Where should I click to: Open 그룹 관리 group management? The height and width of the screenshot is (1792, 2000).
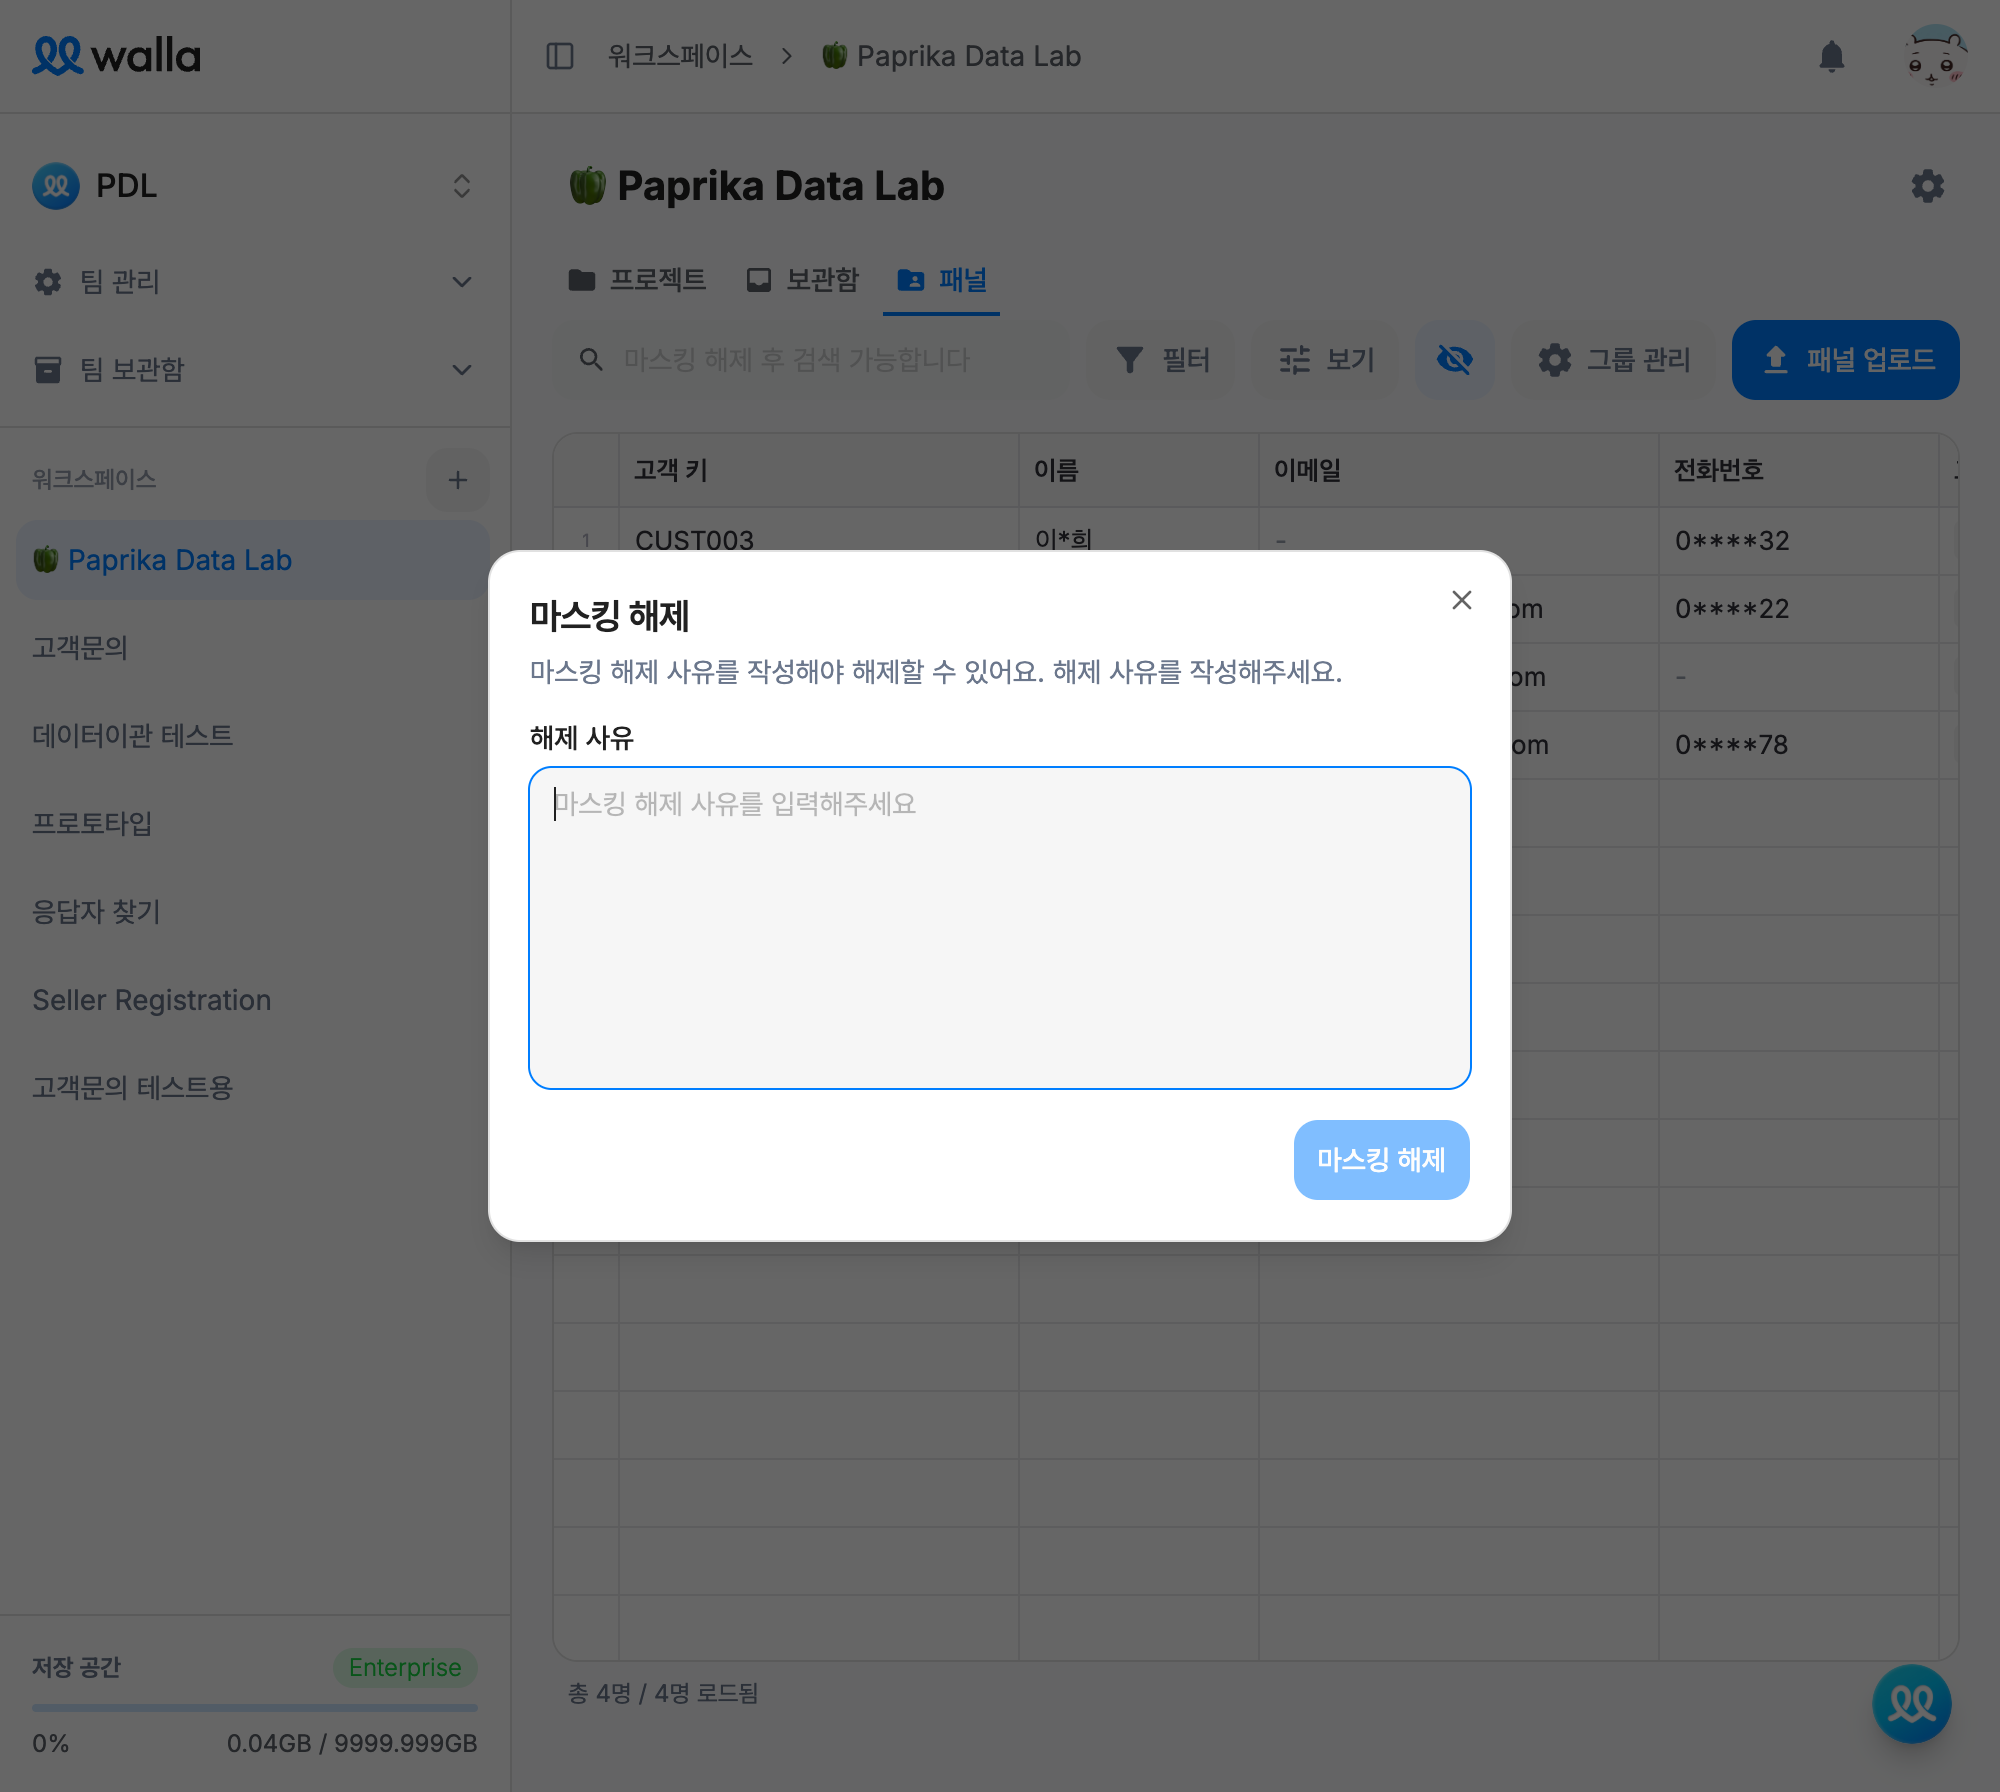(1612, 360)
